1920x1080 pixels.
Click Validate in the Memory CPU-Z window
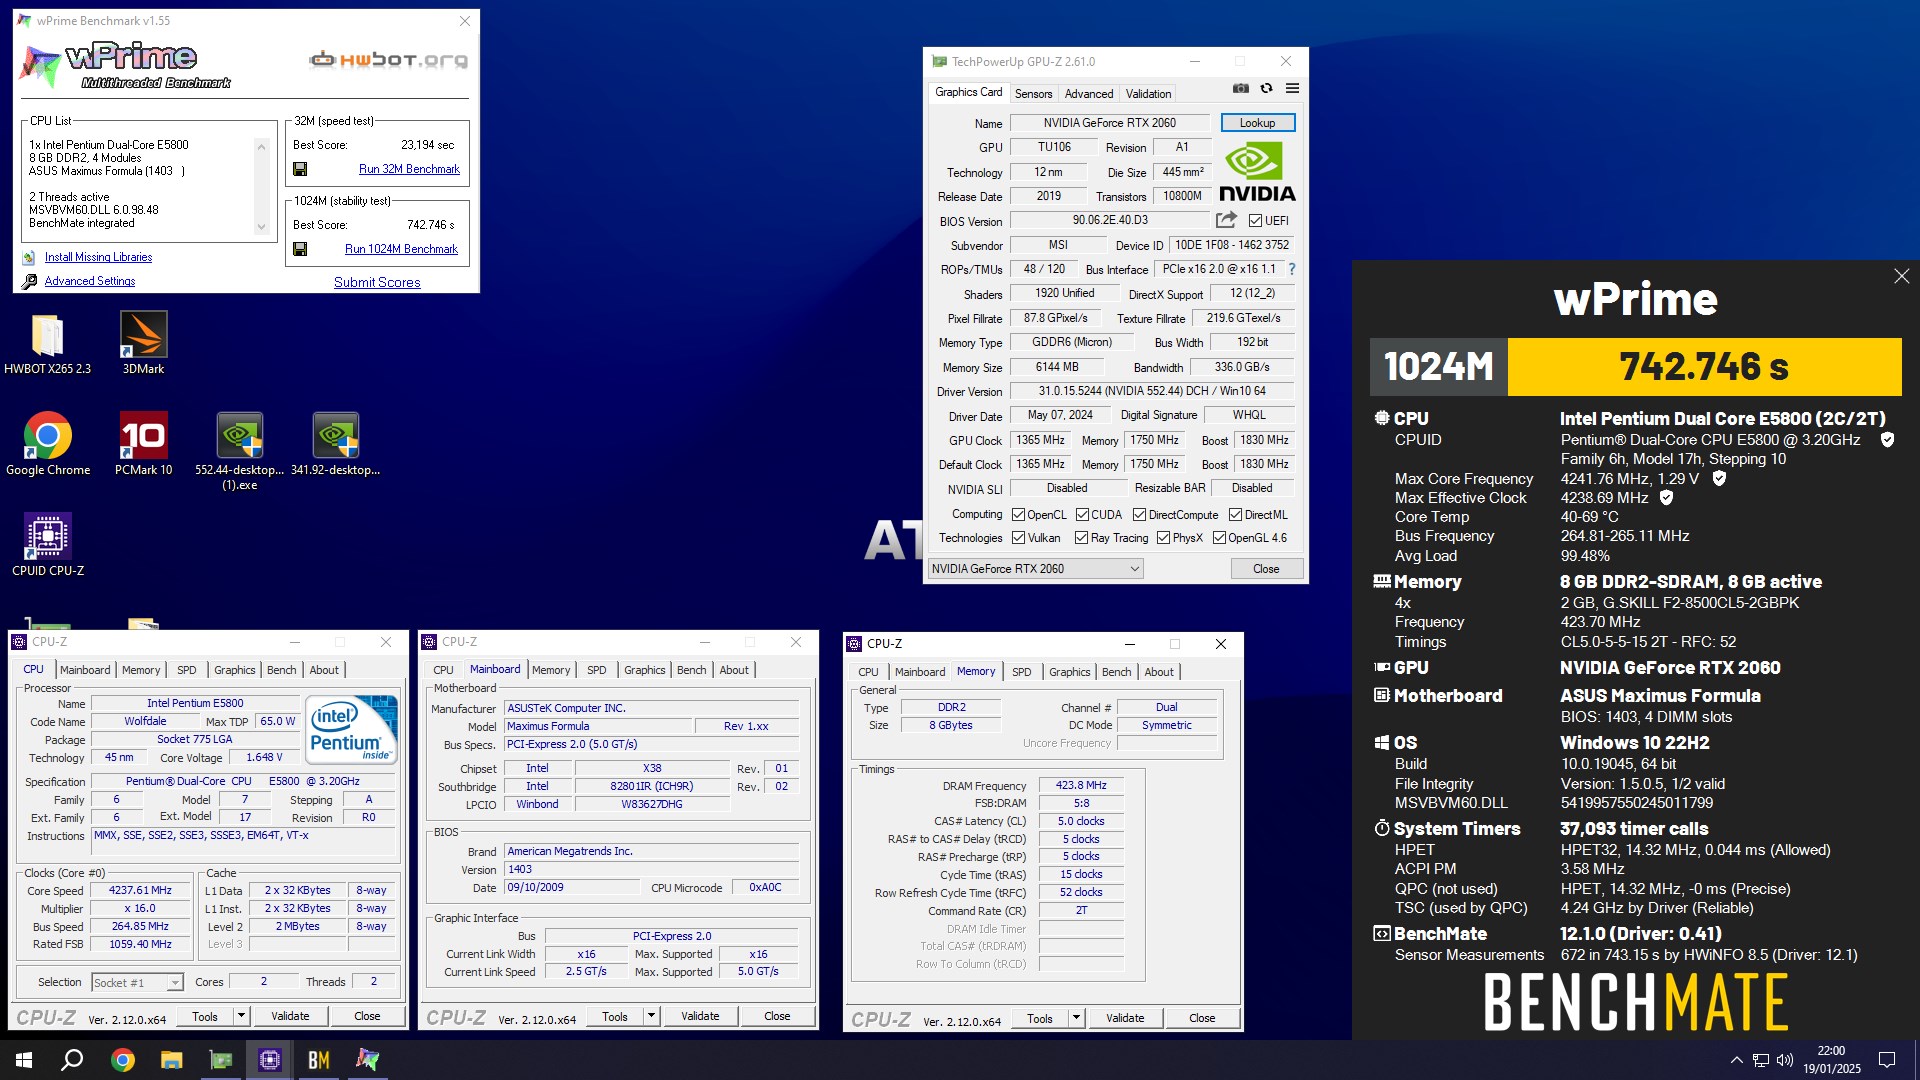click(1125, 1018)
